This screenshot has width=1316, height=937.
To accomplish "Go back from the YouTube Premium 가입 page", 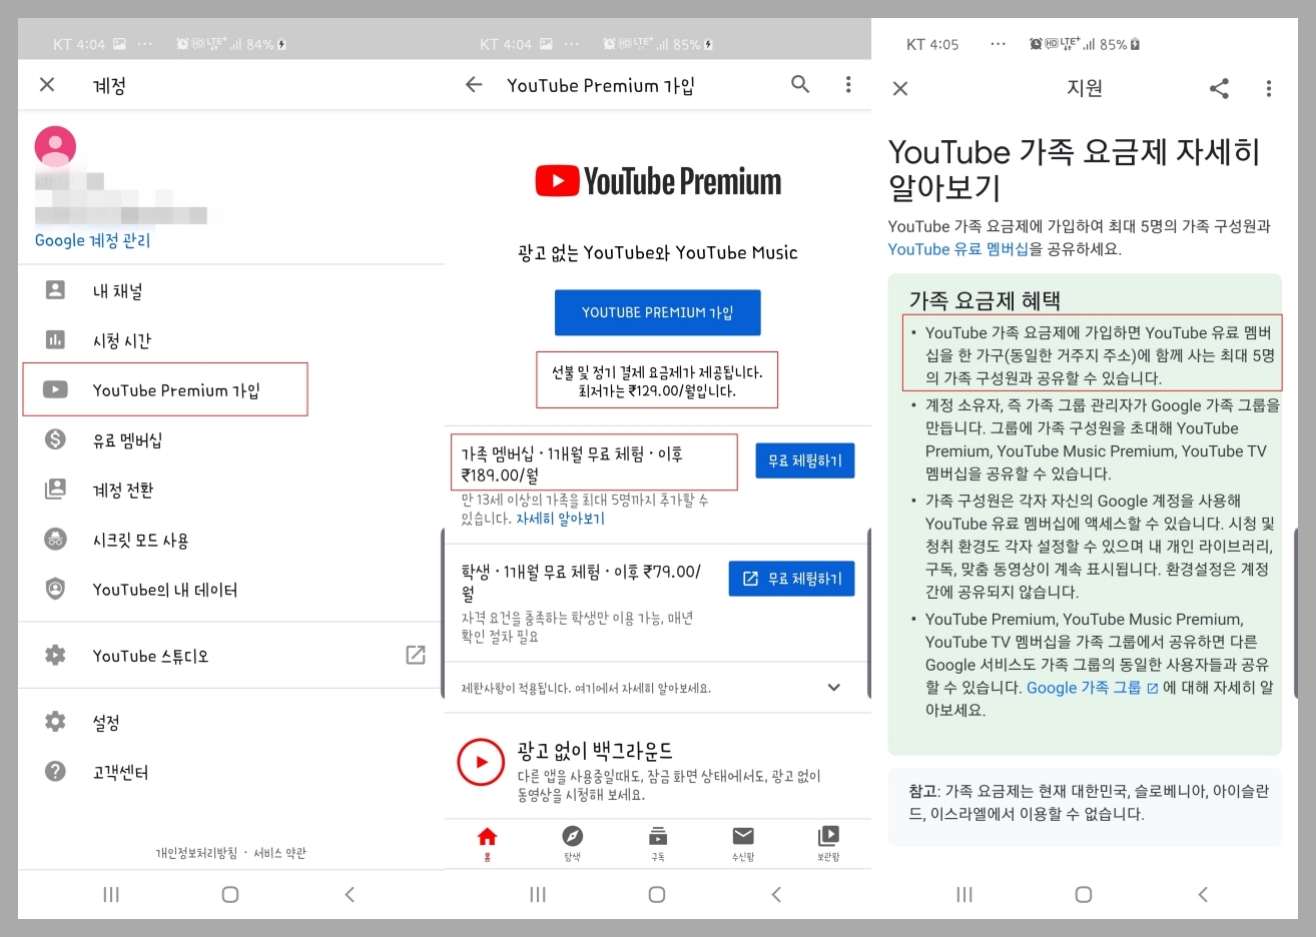I will (474, 85).
